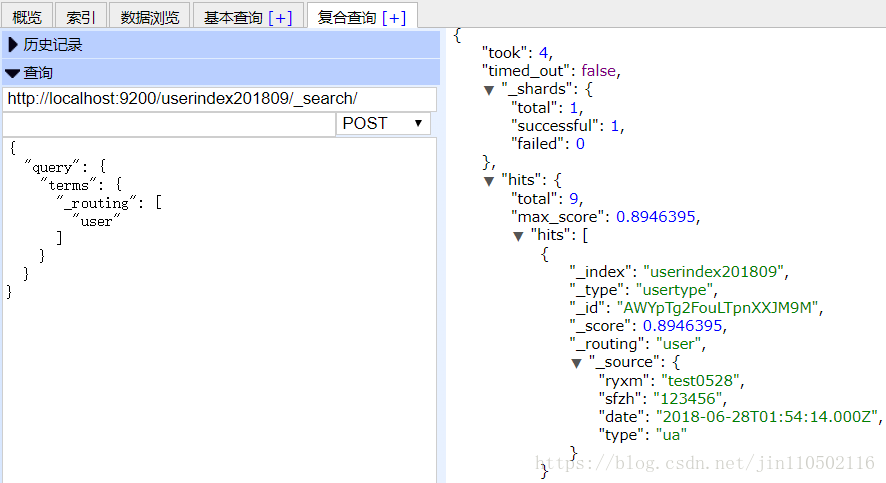
Task: Switch to the 索引 tab
Action: (80, 16)
